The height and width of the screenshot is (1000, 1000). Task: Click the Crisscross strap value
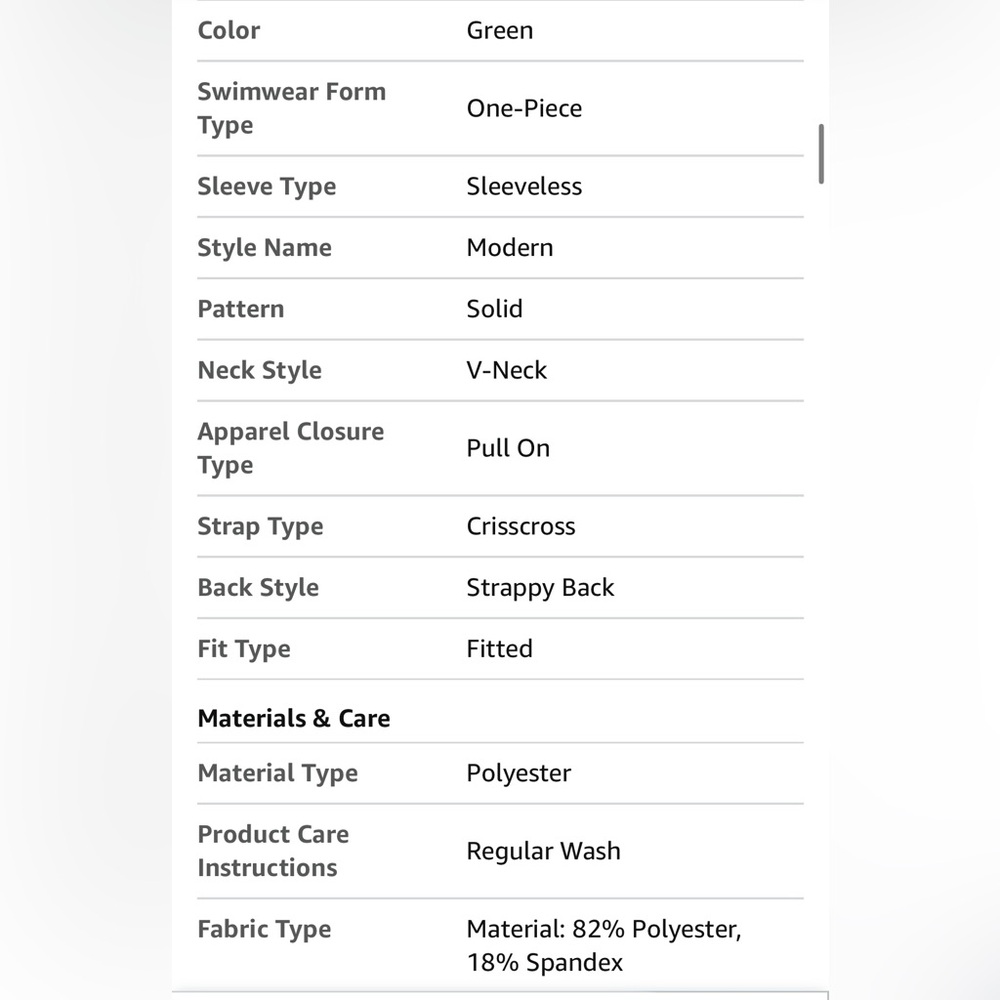click(520, 526)
